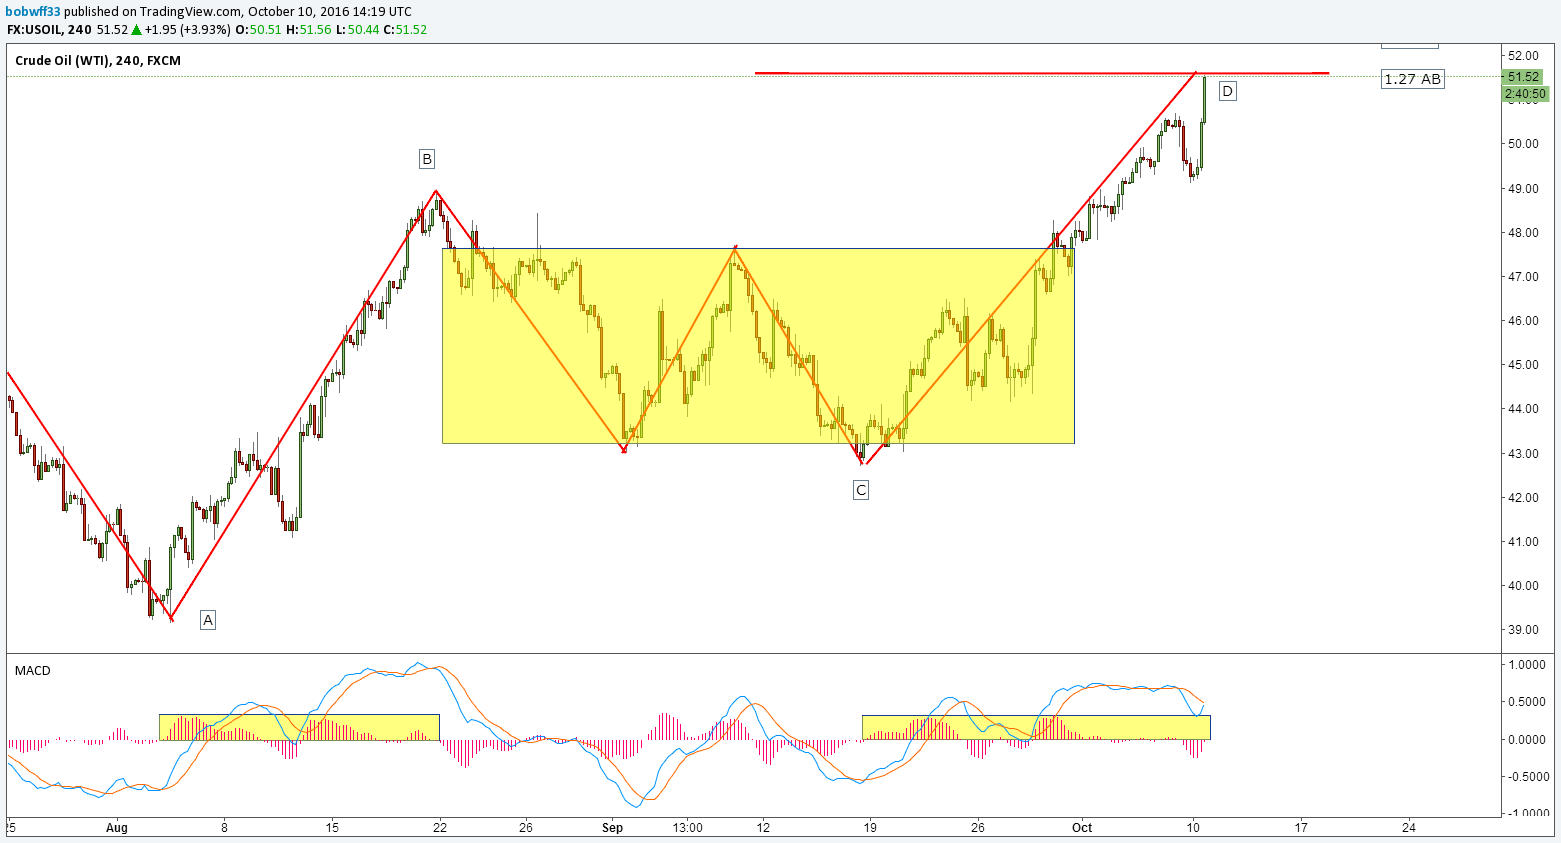Image resolution: width=1561 pixels, height=843 pixels.
Task: Click the Aug label on time axis
Action: (117, 827)
